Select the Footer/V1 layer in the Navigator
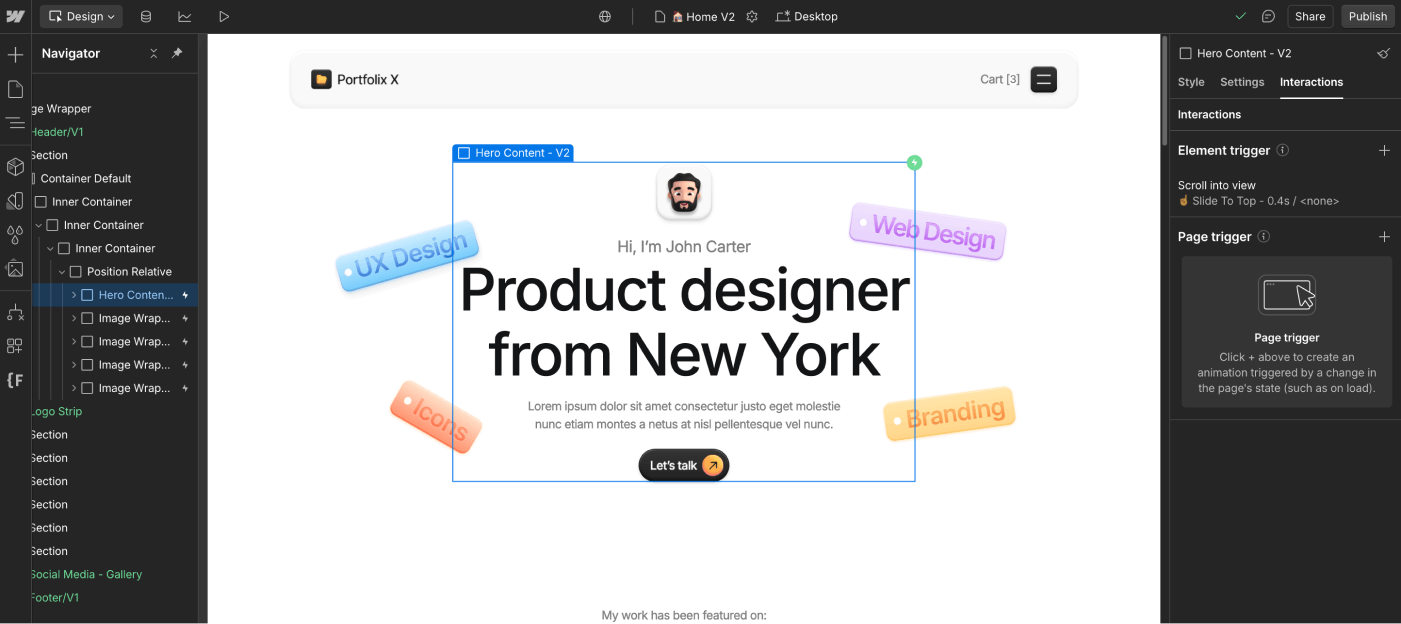Screen dimensions: 1401x624 pyautogui.click(x=55, y=597)
